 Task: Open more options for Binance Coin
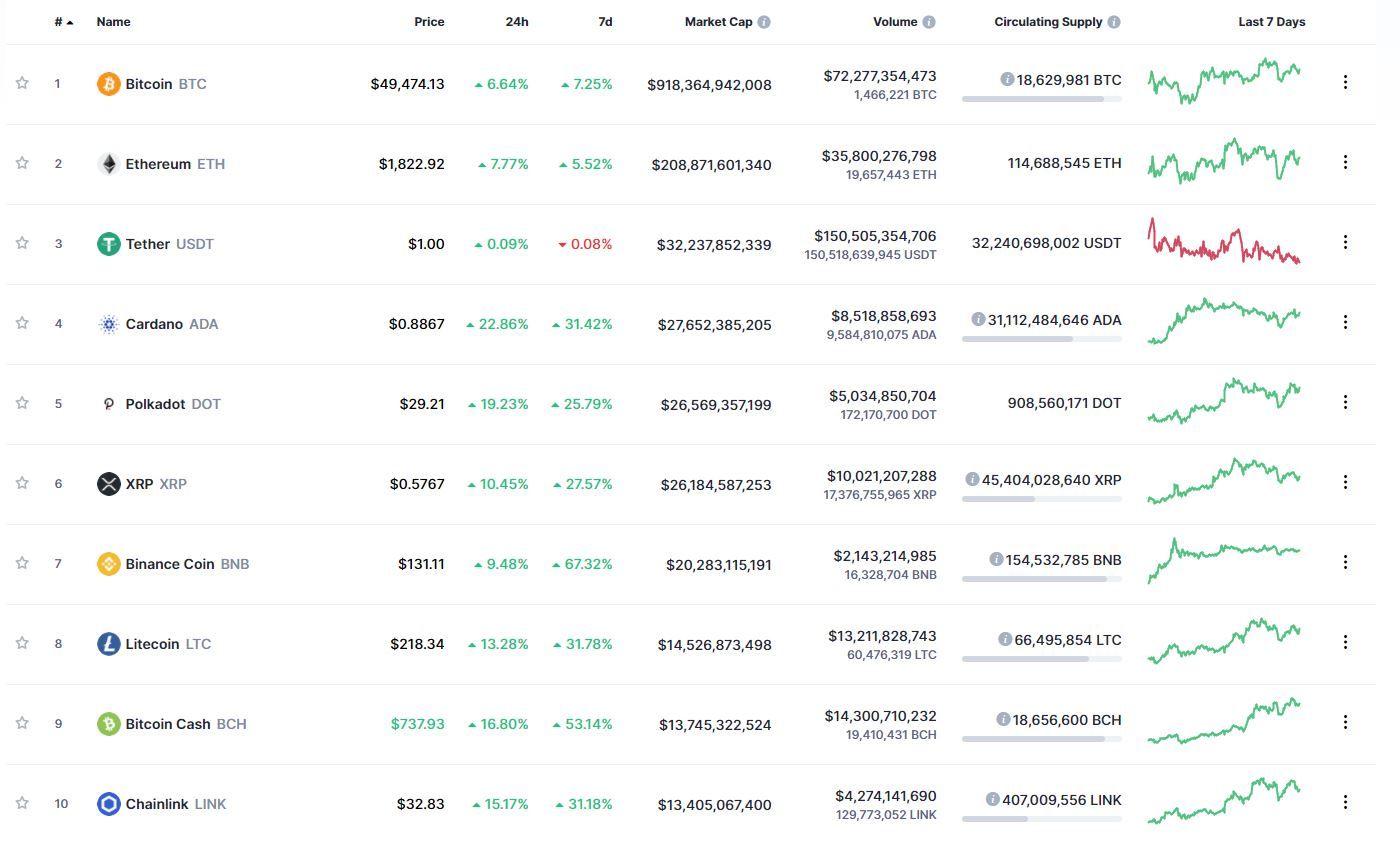(1345, 562)
